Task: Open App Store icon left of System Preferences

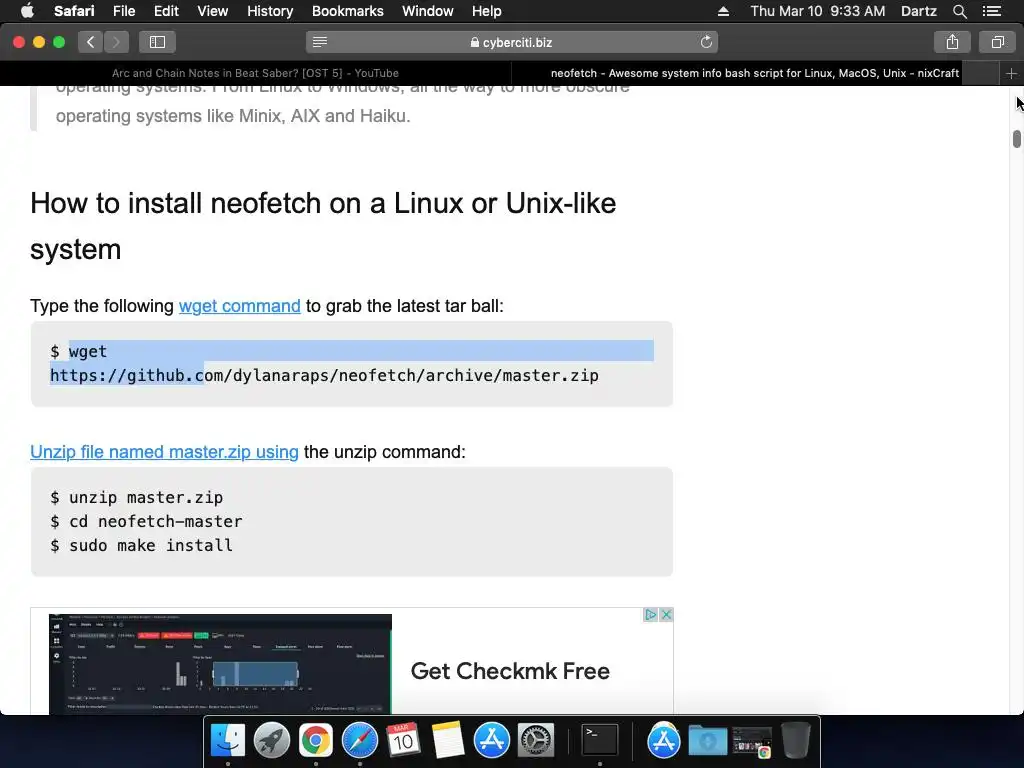Action: [492, 741]
